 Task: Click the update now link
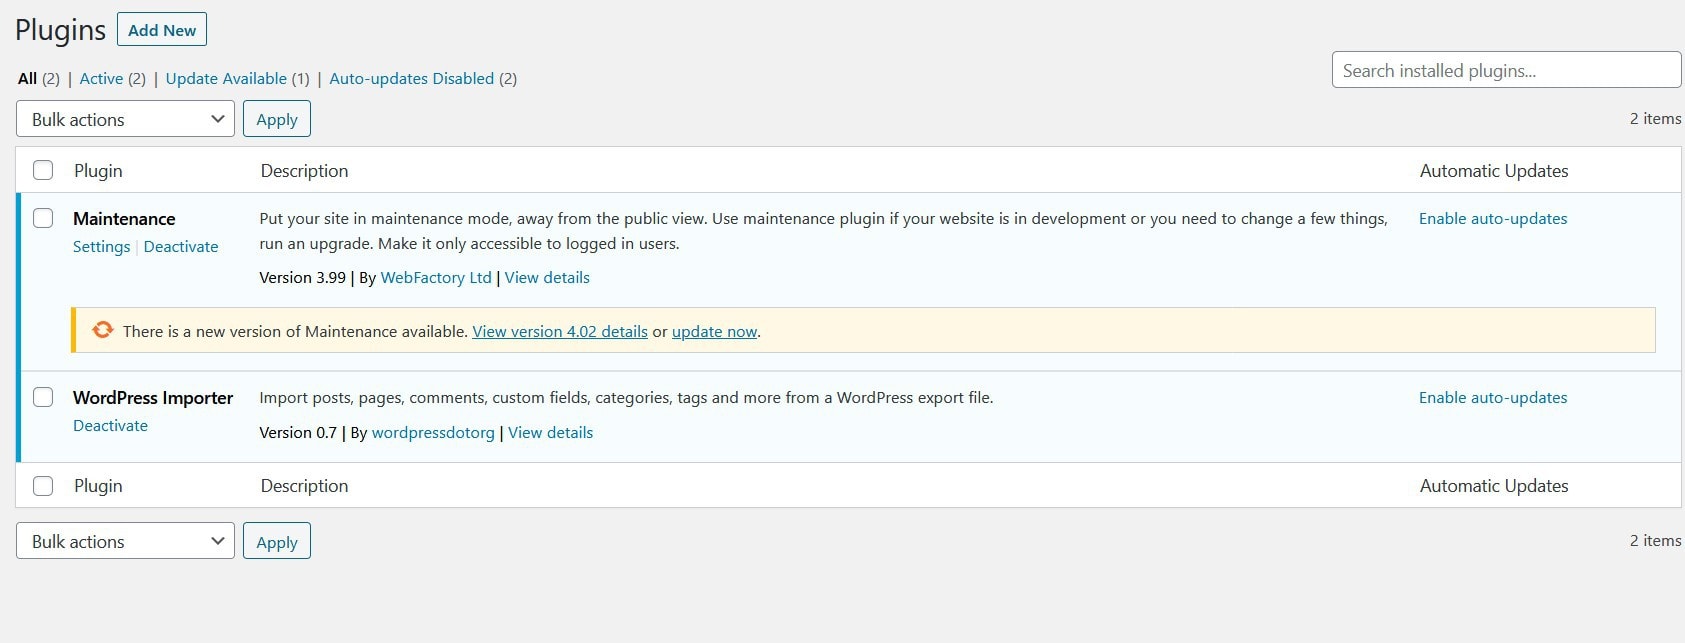(x=714, y=332)
